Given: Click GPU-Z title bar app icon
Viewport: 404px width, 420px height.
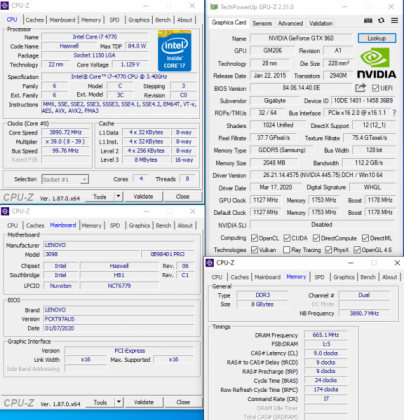Looking at the screenshot, I should click(214, 7).
